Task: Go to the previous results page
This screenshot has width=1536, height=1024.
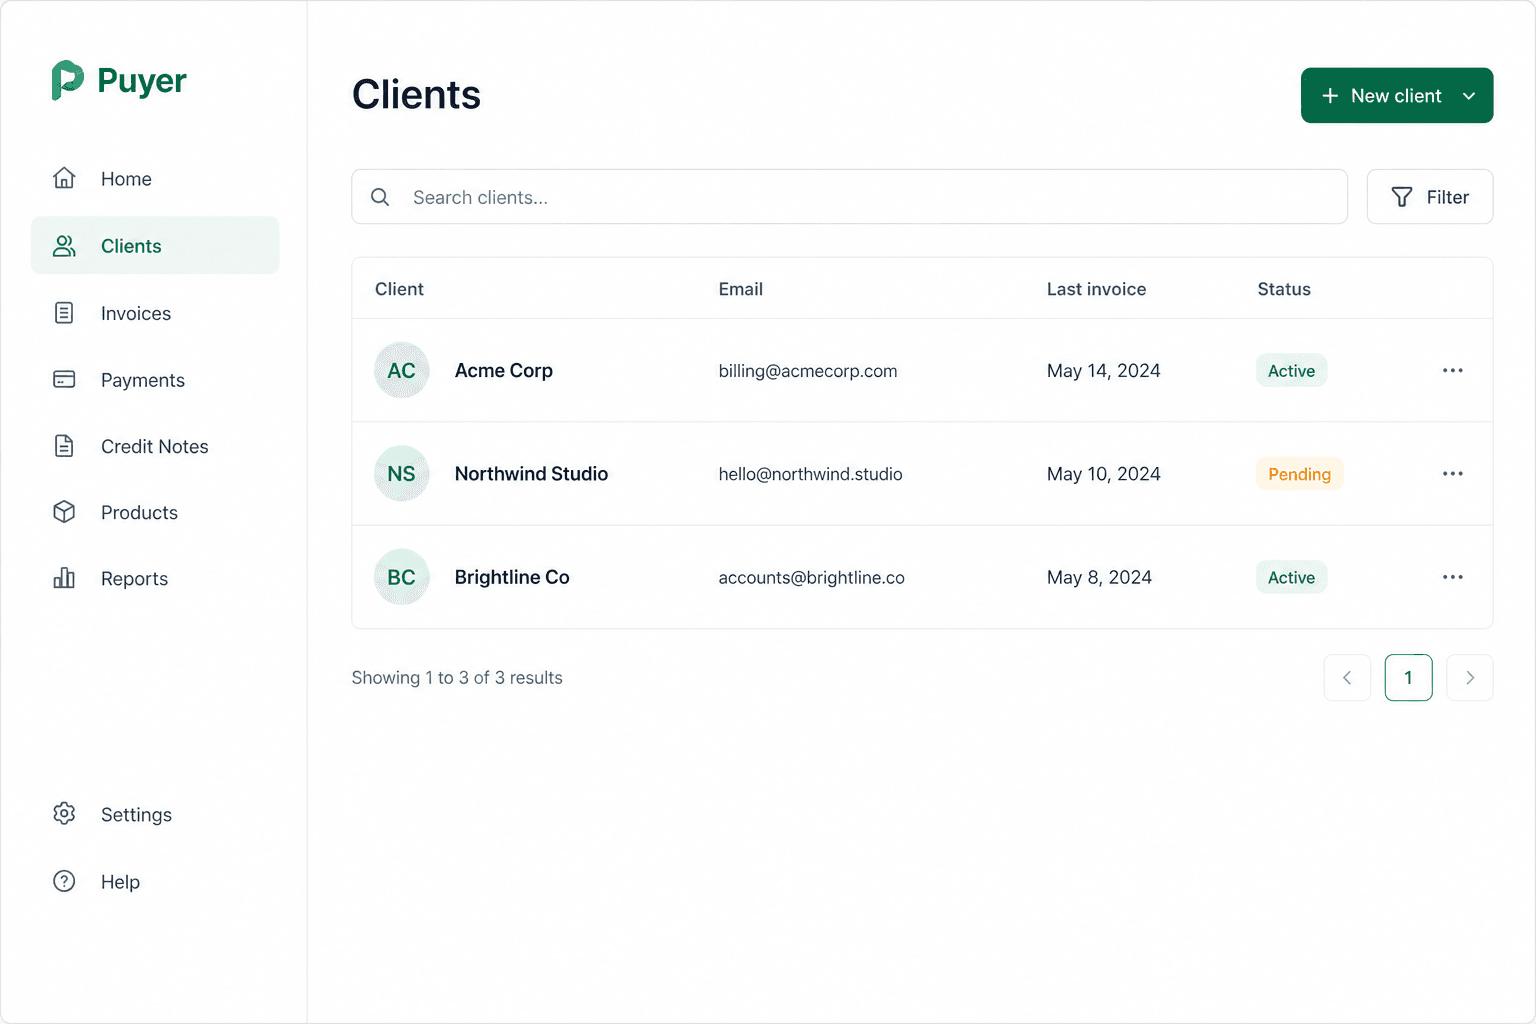Action: click(1347, 678)
